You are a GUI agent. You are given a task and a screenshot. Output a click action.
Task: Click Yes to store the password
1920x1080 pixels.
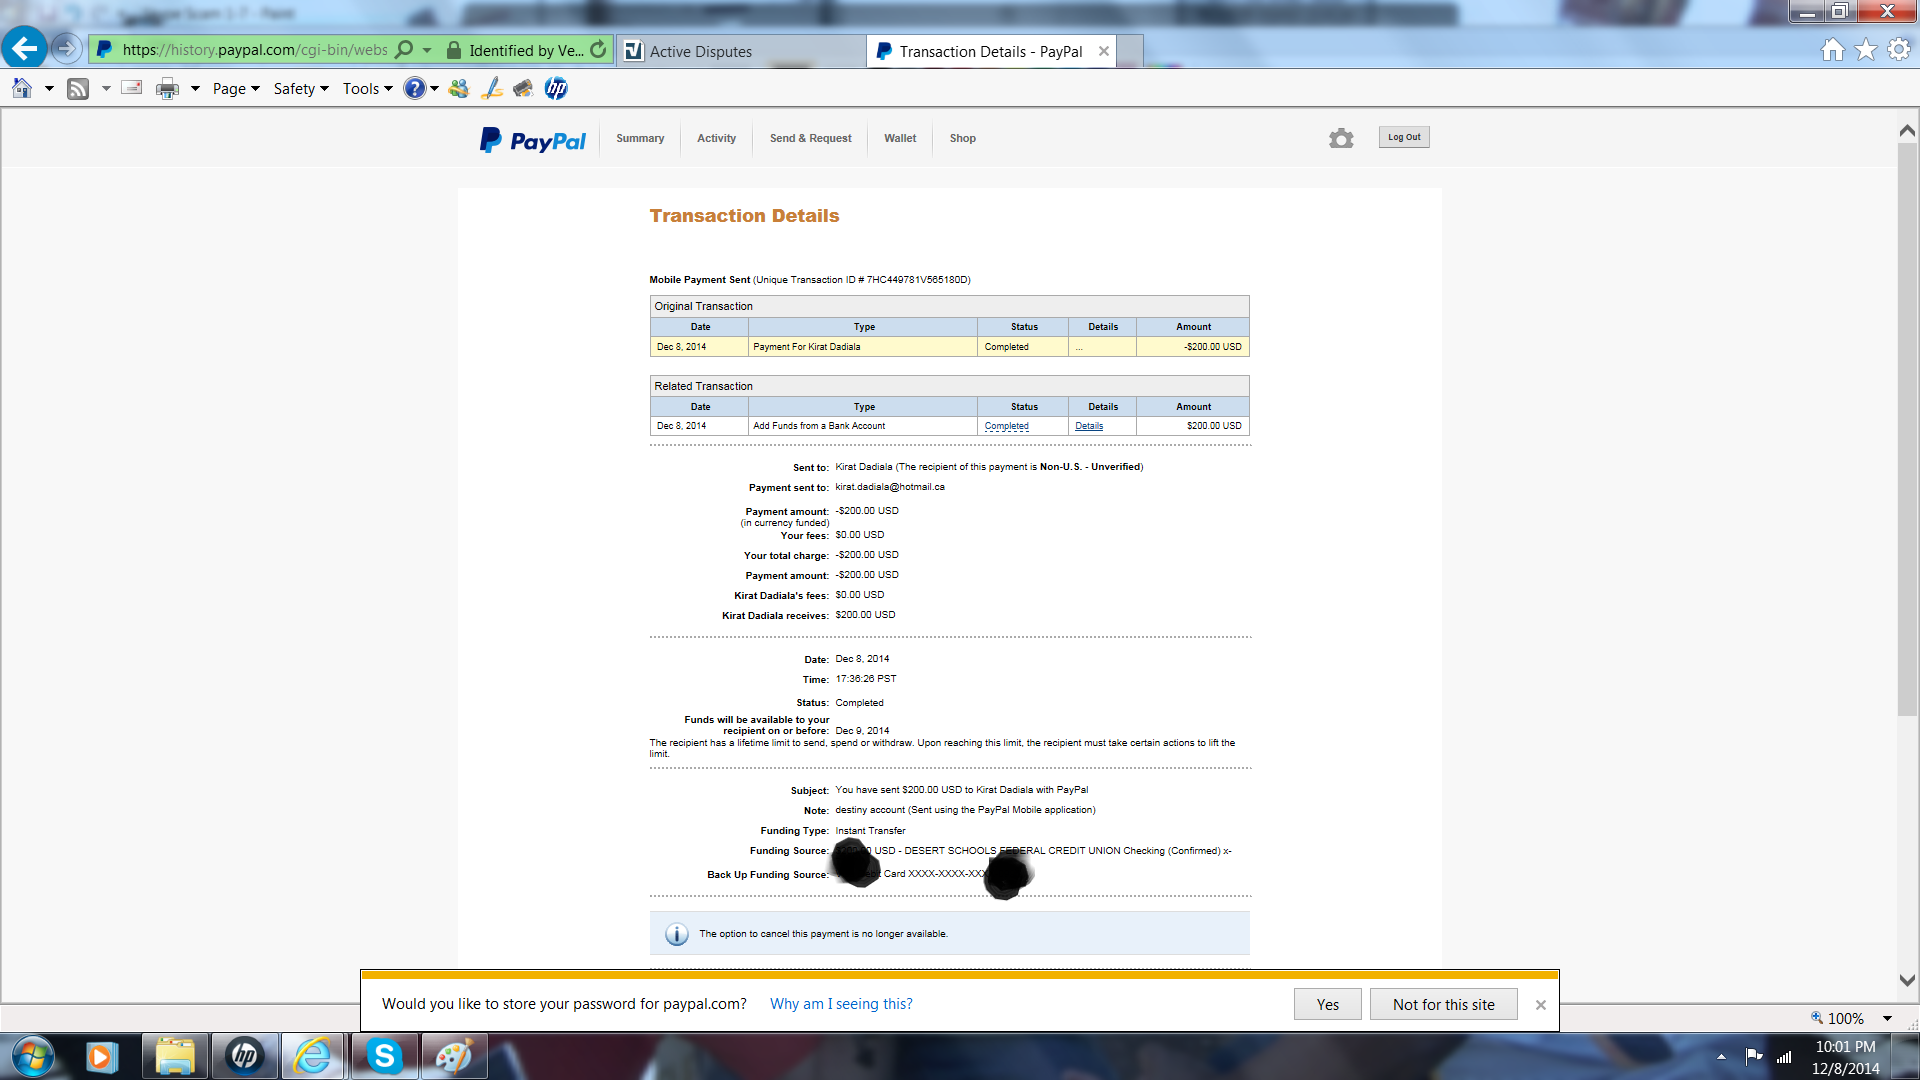1328,1004
